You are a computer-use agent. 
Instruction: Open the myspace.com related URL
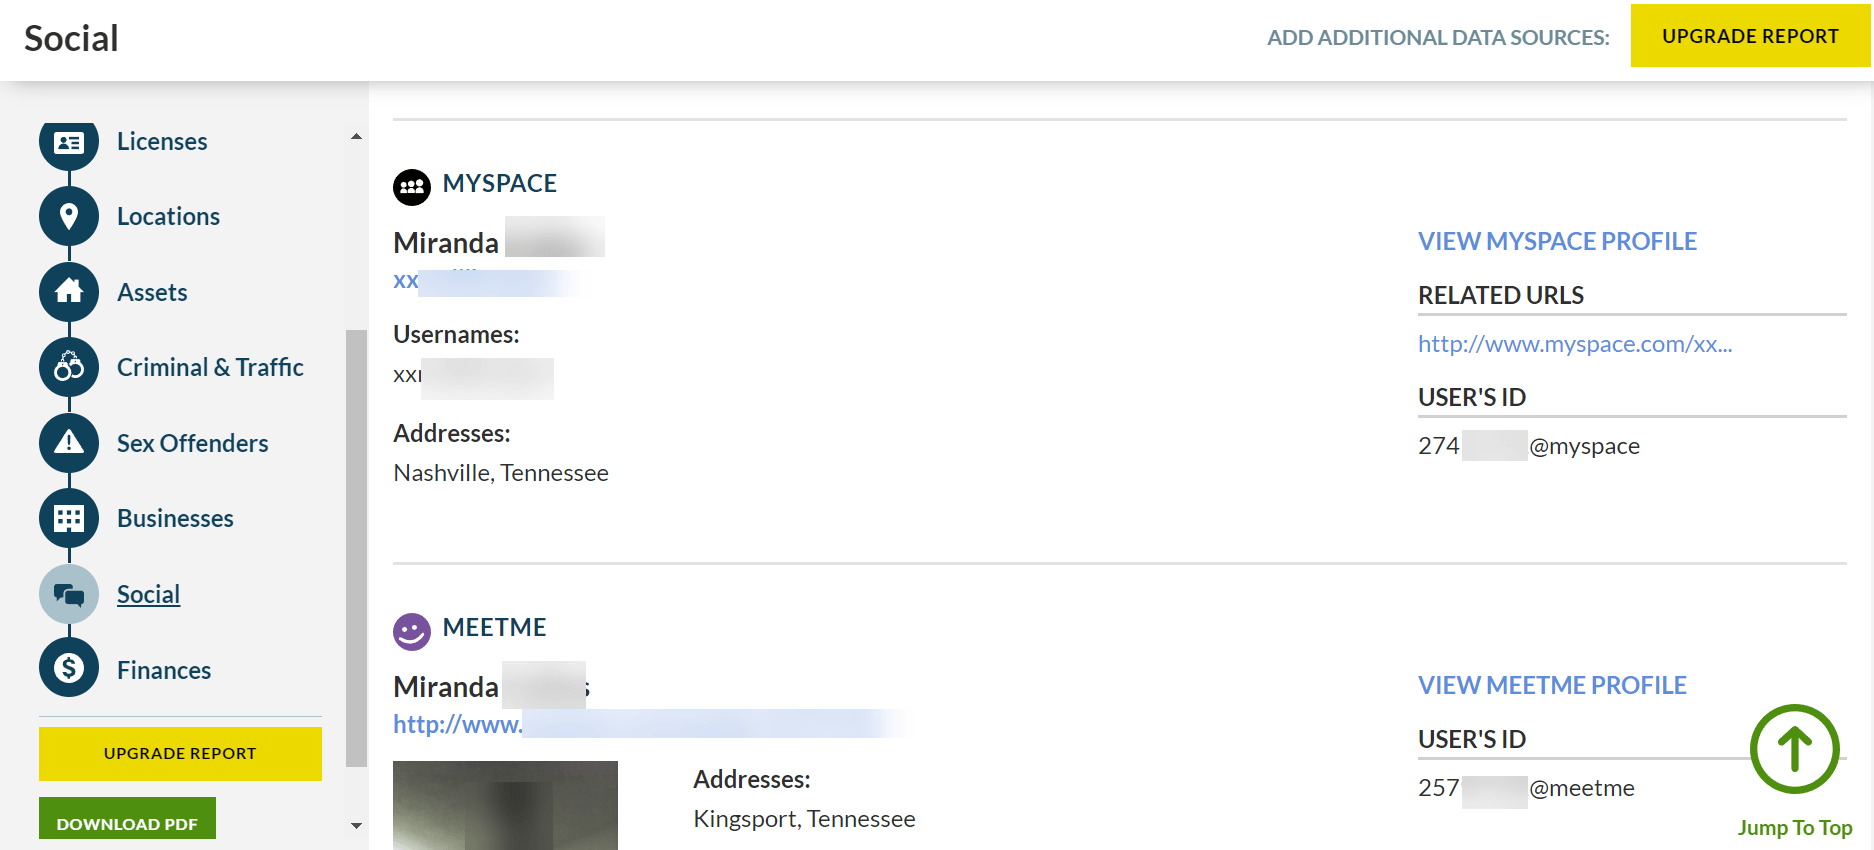pyautogui.click(x=1575, y=344)
